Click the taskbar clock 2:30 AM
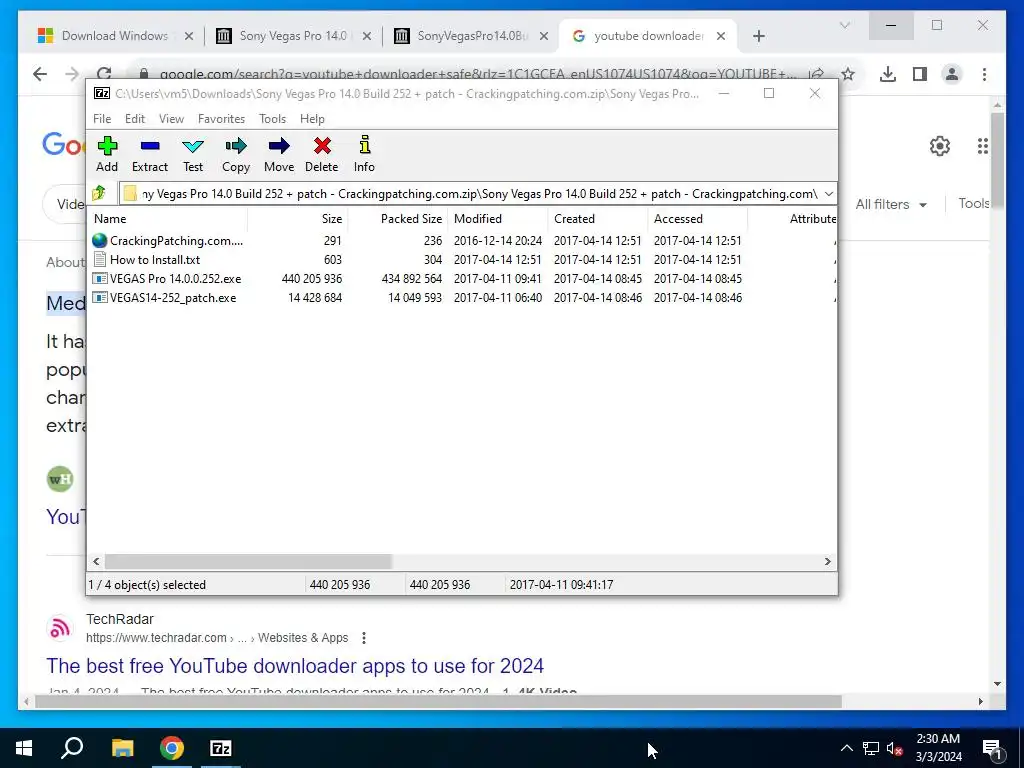Viewport: 1024px width, 768px height. [938, 748]
